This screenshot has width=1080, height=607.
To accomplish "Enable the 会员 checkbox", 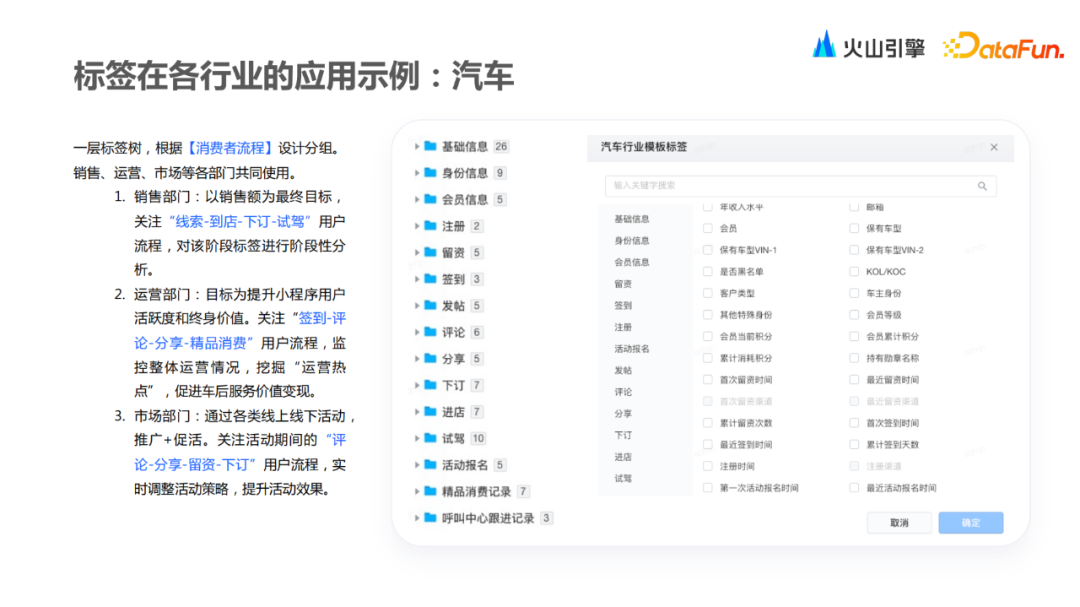I will (706, 227).
